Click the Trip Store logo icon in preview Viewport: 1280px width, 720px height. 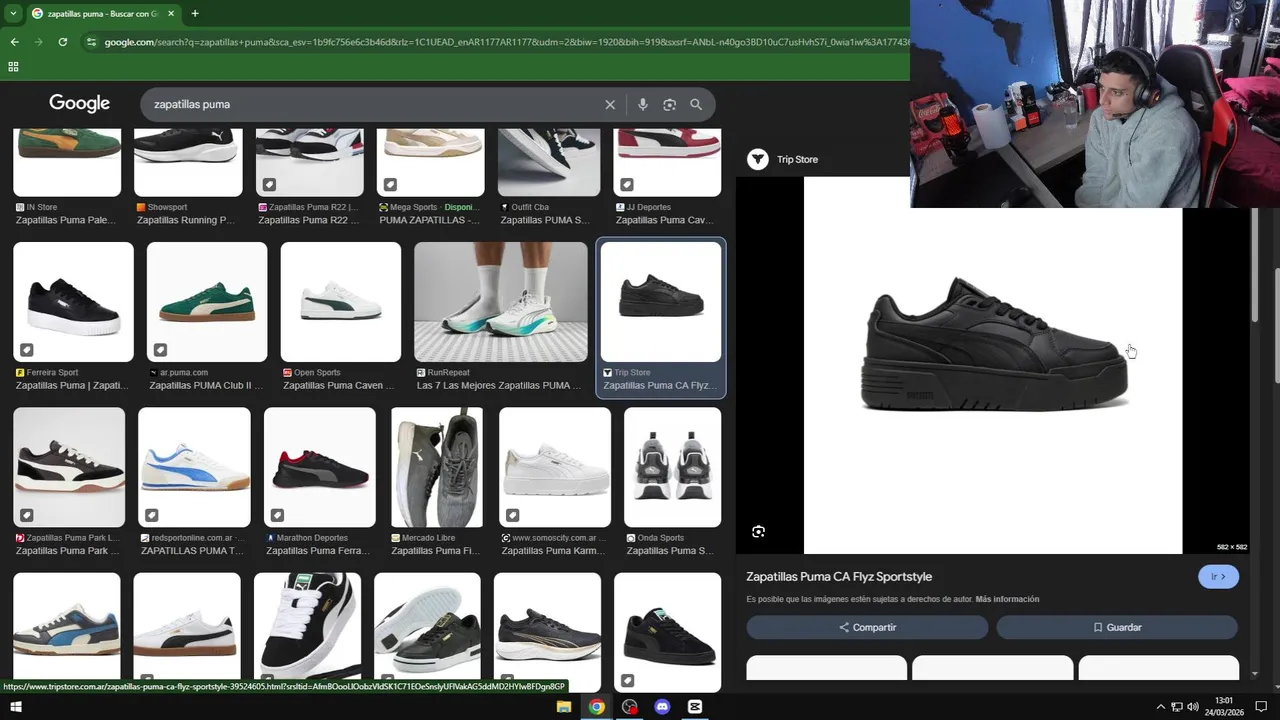(x=758, y=159)
